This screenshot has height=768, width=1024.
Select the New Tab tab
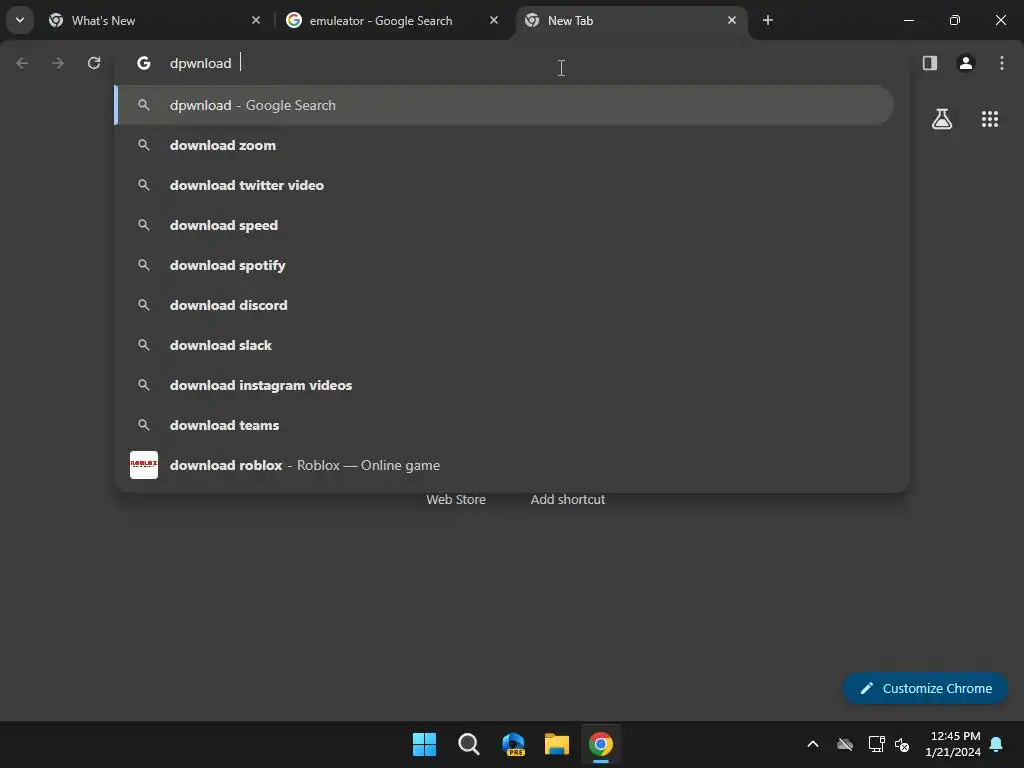click(x=631, y=21)
